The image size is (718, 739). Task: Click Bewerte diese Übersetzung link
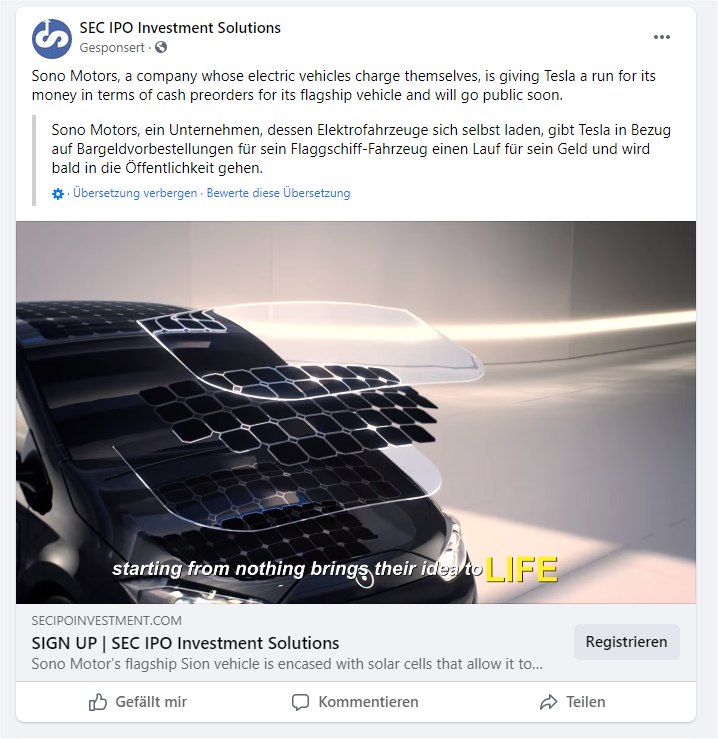point(278,193)
